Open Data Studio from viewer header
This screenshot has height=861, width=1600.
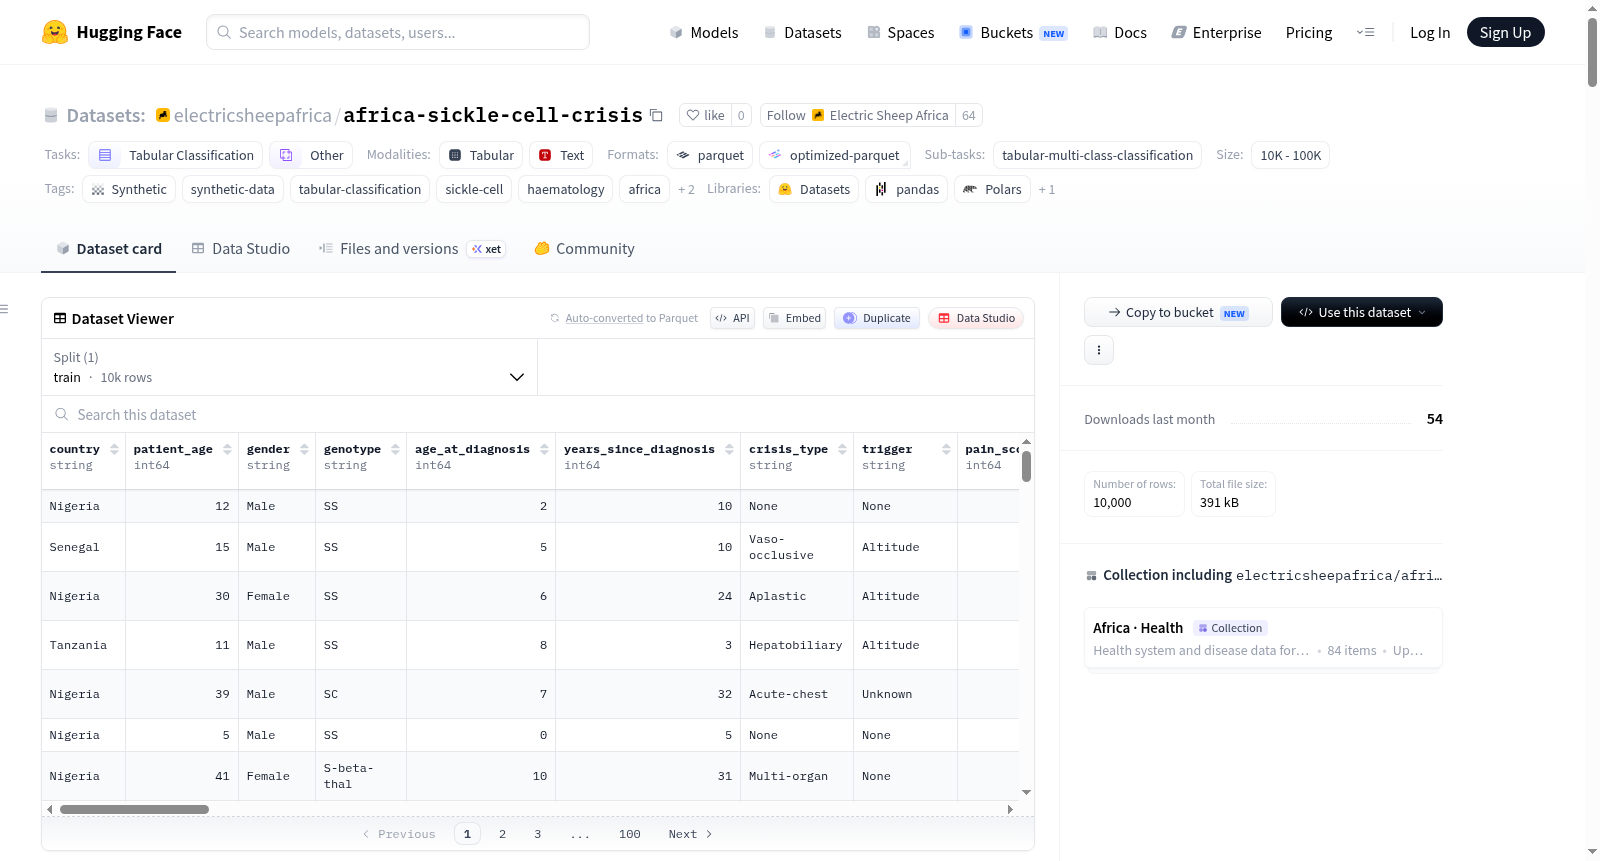[976, 318]
